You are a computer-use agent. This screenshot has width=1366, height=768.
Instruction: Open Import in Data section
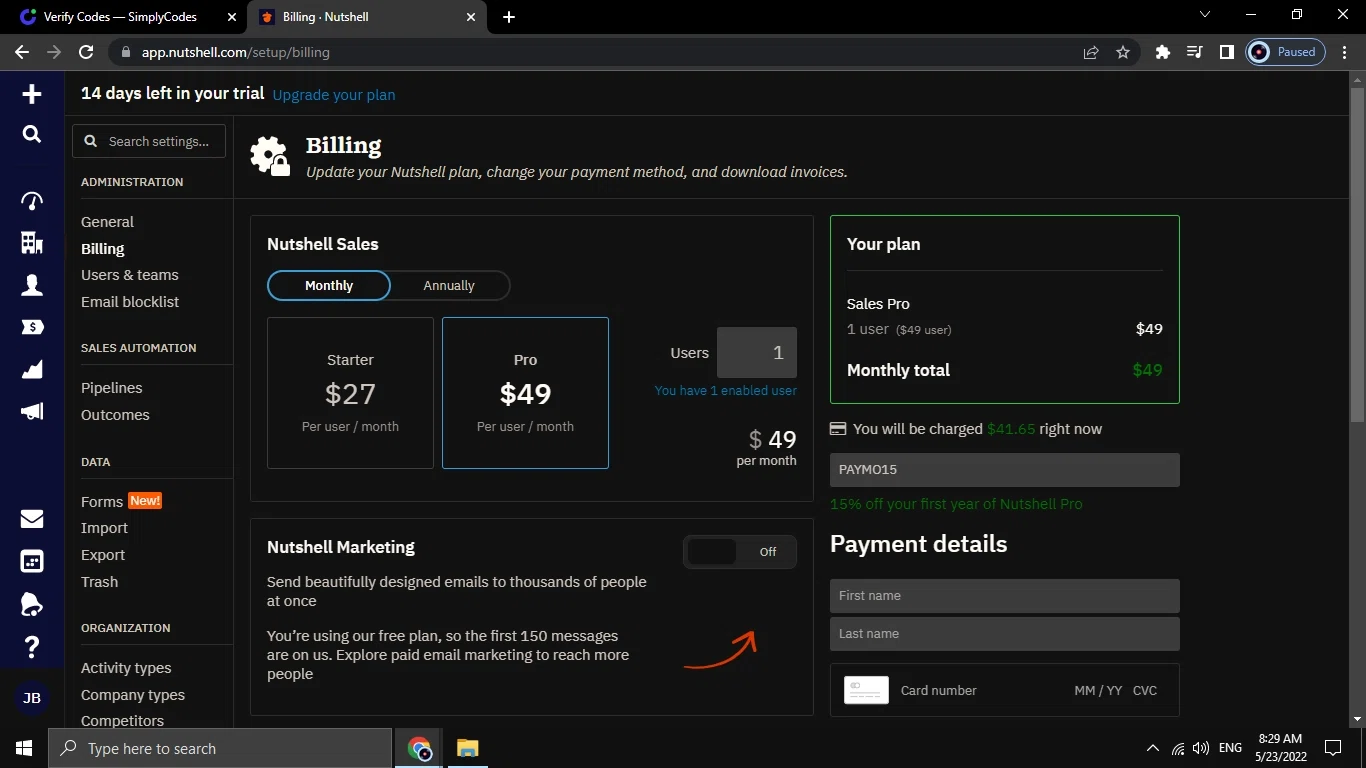click(104, 528)
